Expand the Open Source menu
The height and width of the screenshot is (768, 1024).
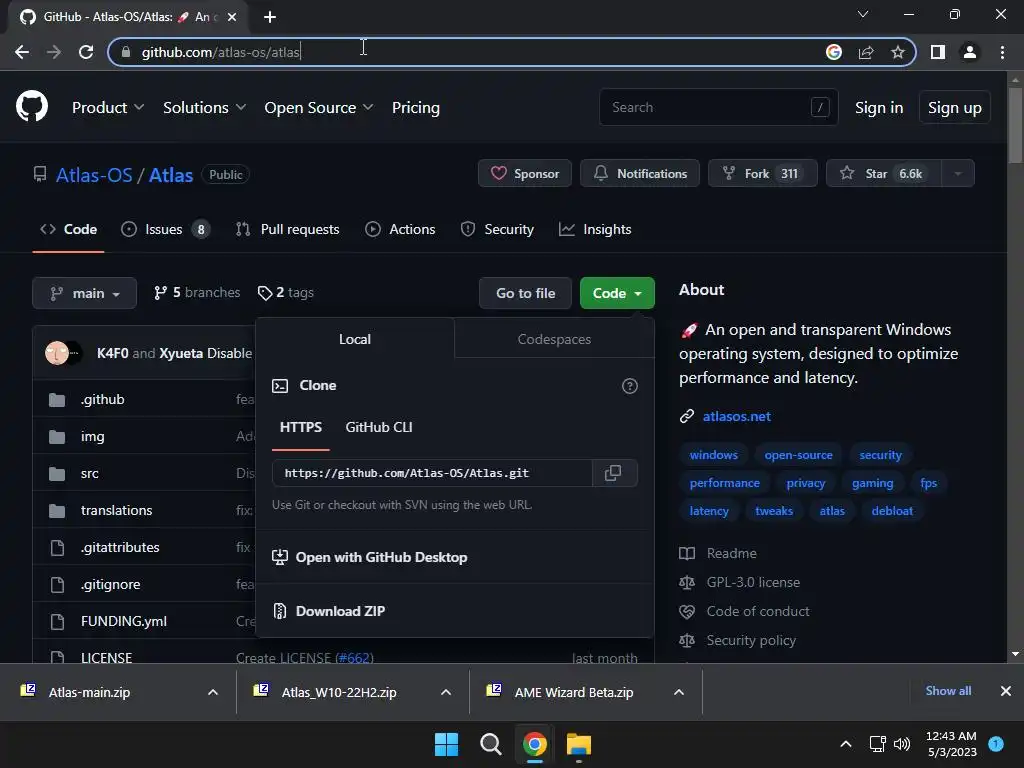tap(319, 108)
